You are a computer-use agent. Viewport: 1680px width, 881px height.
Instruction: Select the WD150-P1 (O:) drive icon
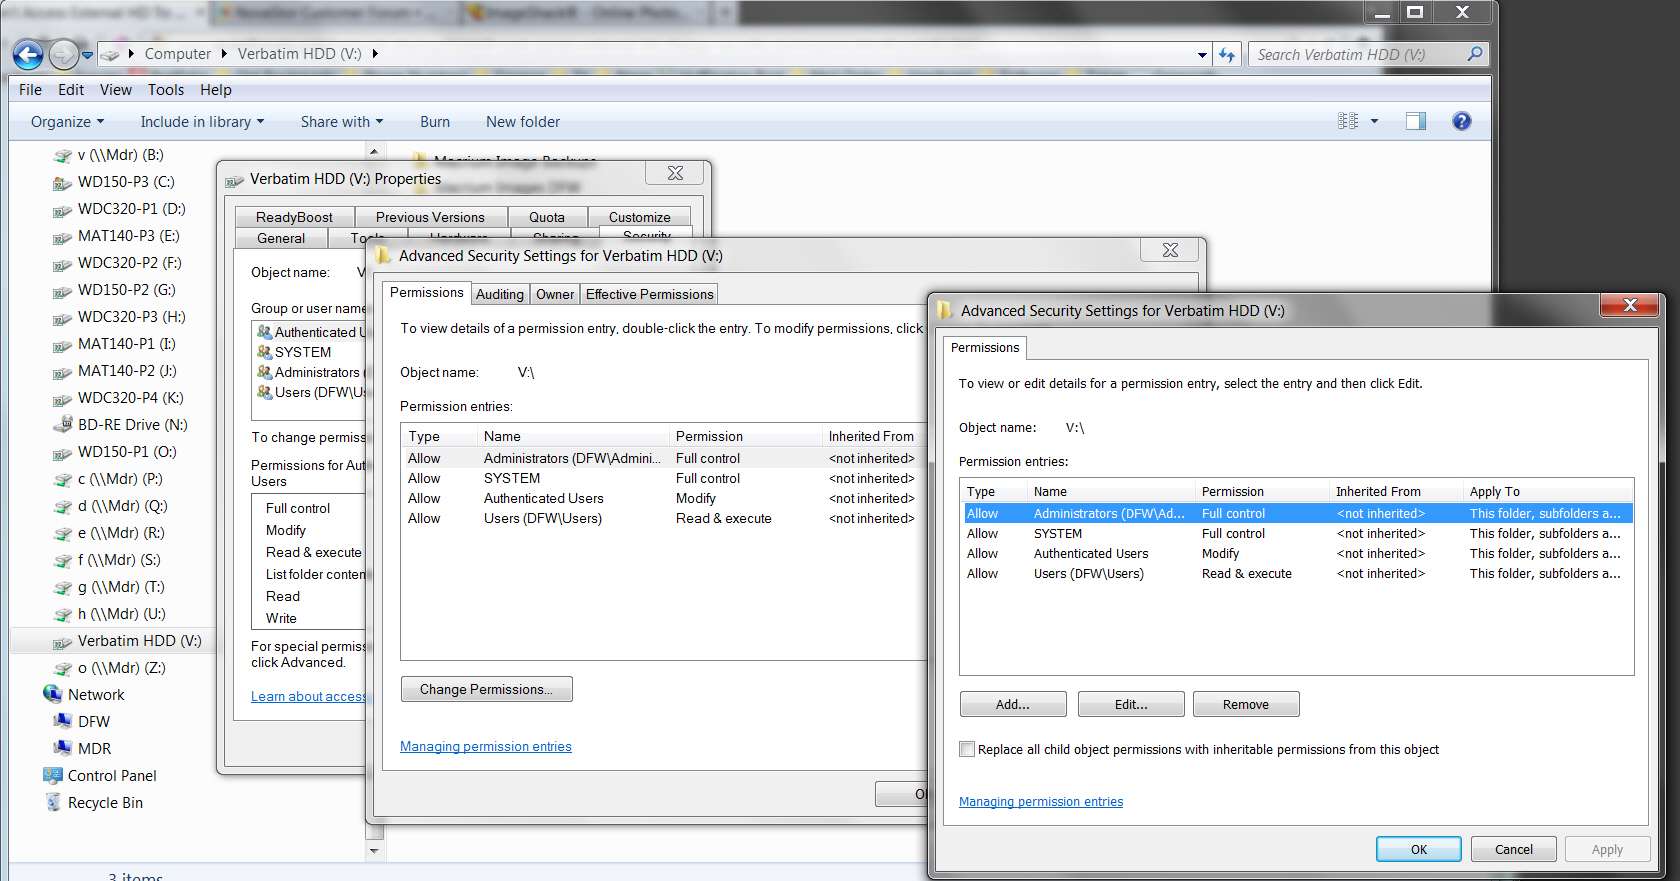tap(62, 452)
